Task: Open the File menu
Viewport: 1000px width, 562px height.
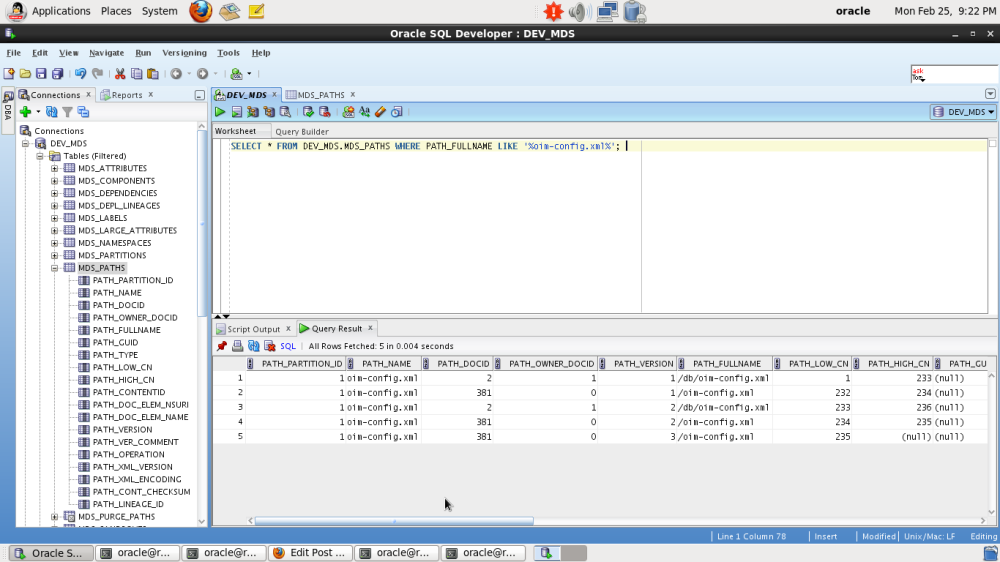Action: click(13, 53)
